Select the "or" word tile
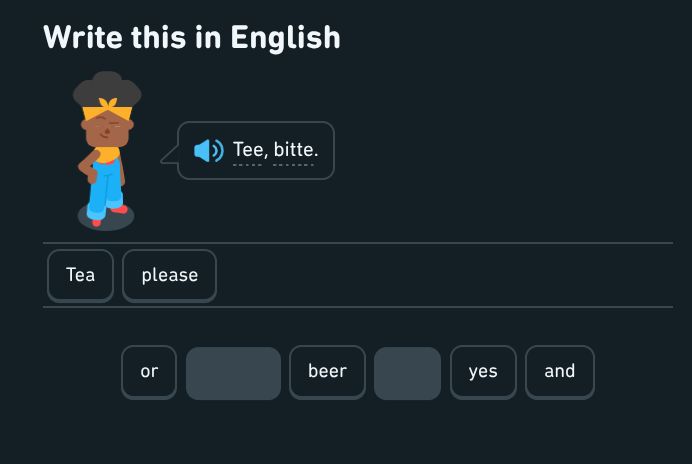Screen dimensions: 692x464 [x=149, y=372]
